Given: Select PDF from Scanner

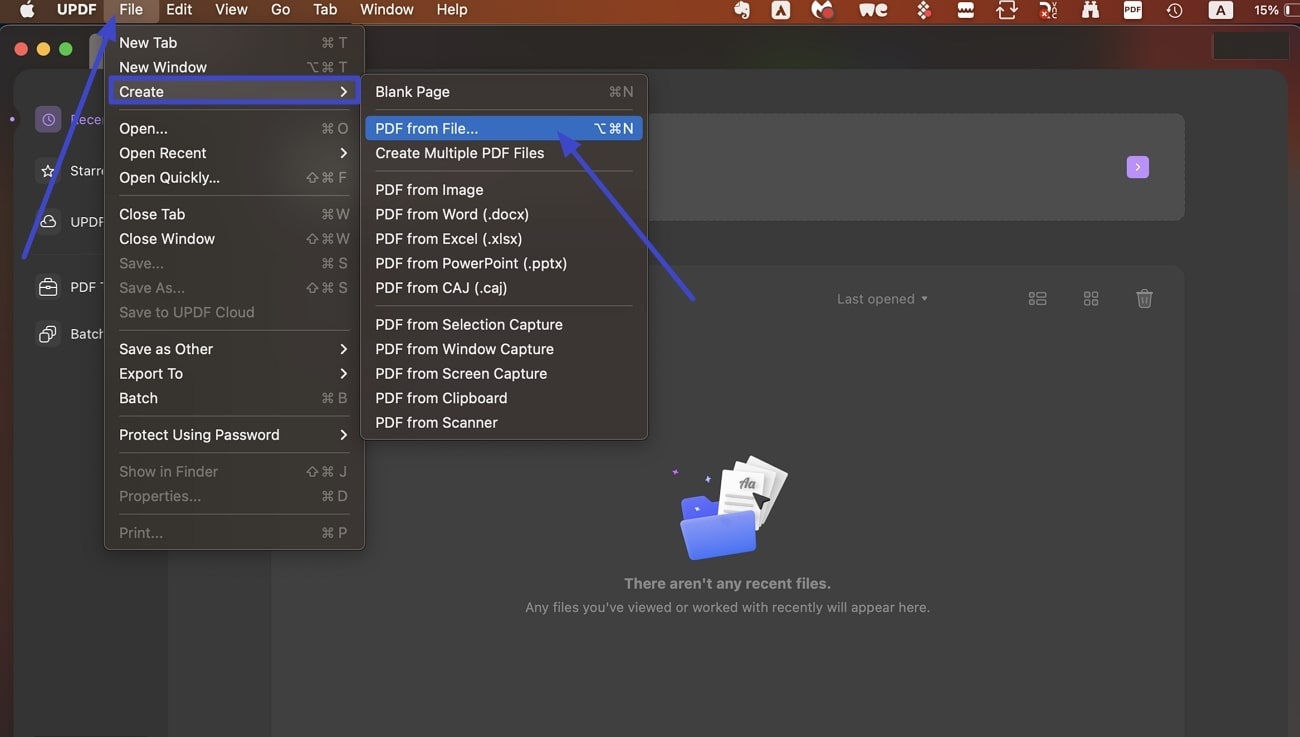Looking at the screenshot, I should click(x=436, y=422).
